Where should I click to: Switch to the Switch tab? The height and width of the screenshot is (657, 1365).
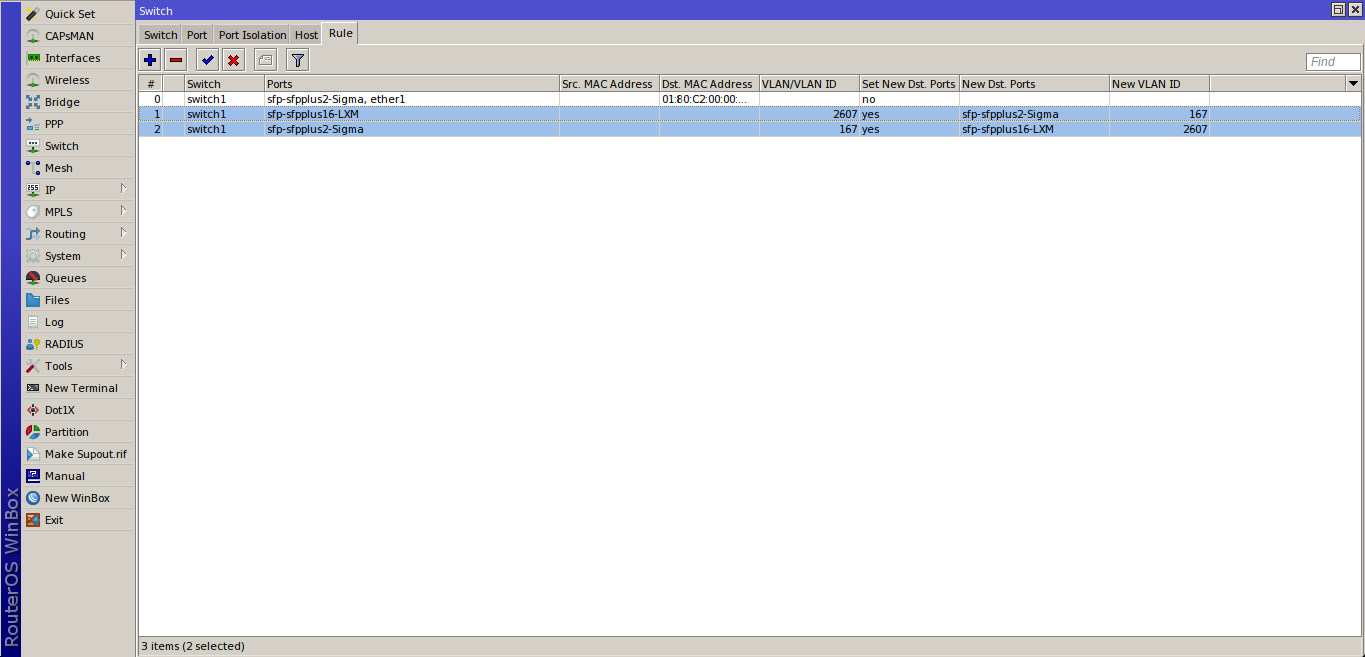(x=160, y=35)
